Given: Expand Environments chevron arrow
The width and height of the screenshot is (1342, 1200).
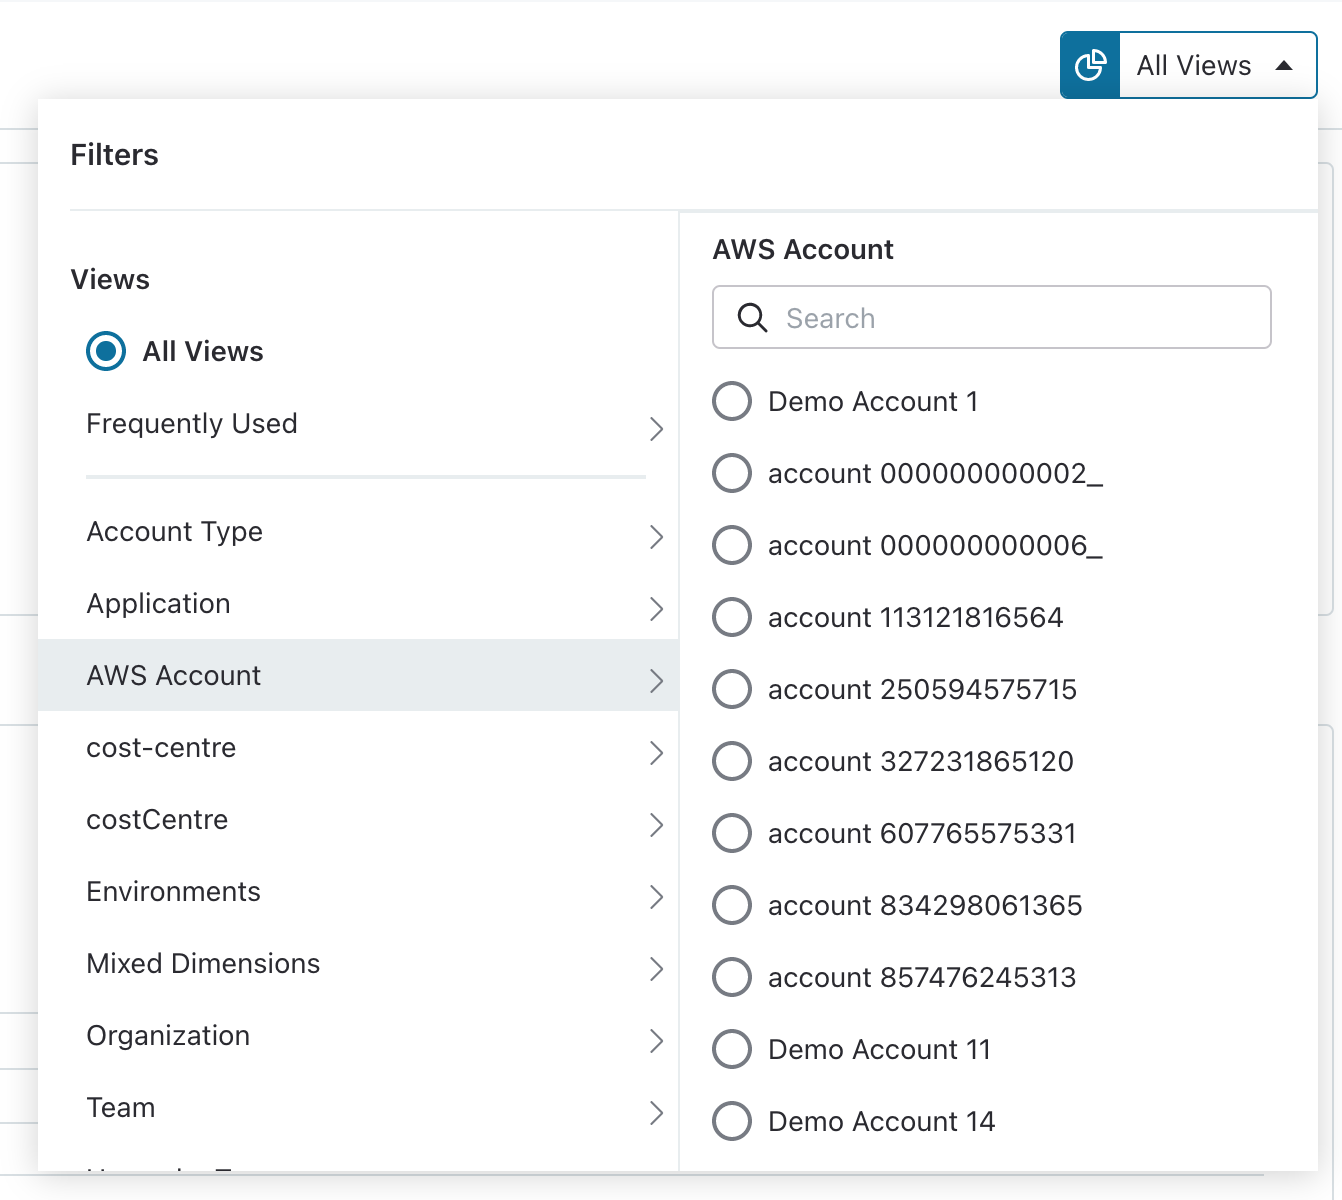Looking at the screenshot, I should pyautogui.click(x=656, y=897).
